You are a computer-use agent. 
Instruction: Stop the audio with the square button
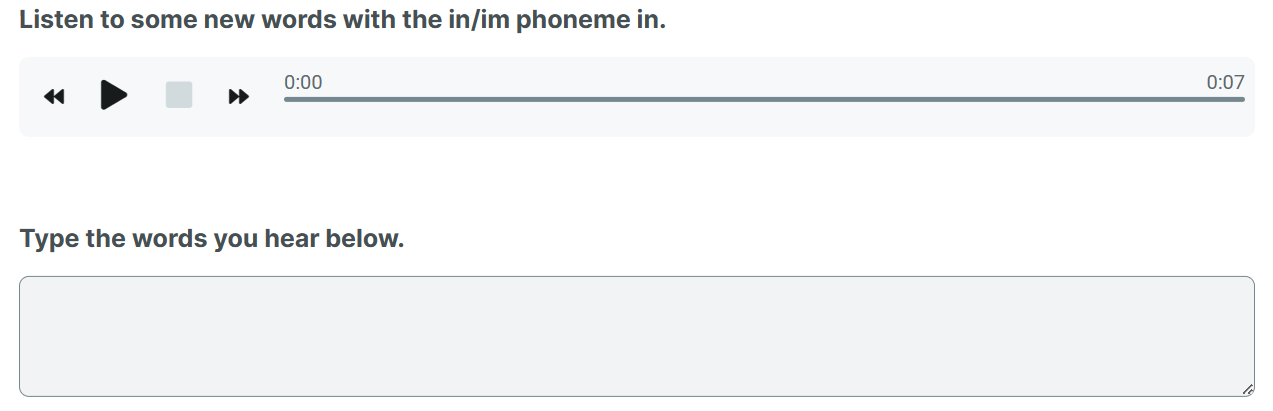[179, 95]
